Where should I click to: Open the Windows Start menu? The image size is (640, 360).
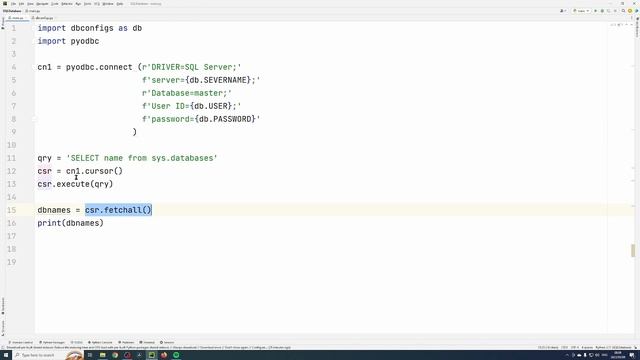(x=6, y=355)
